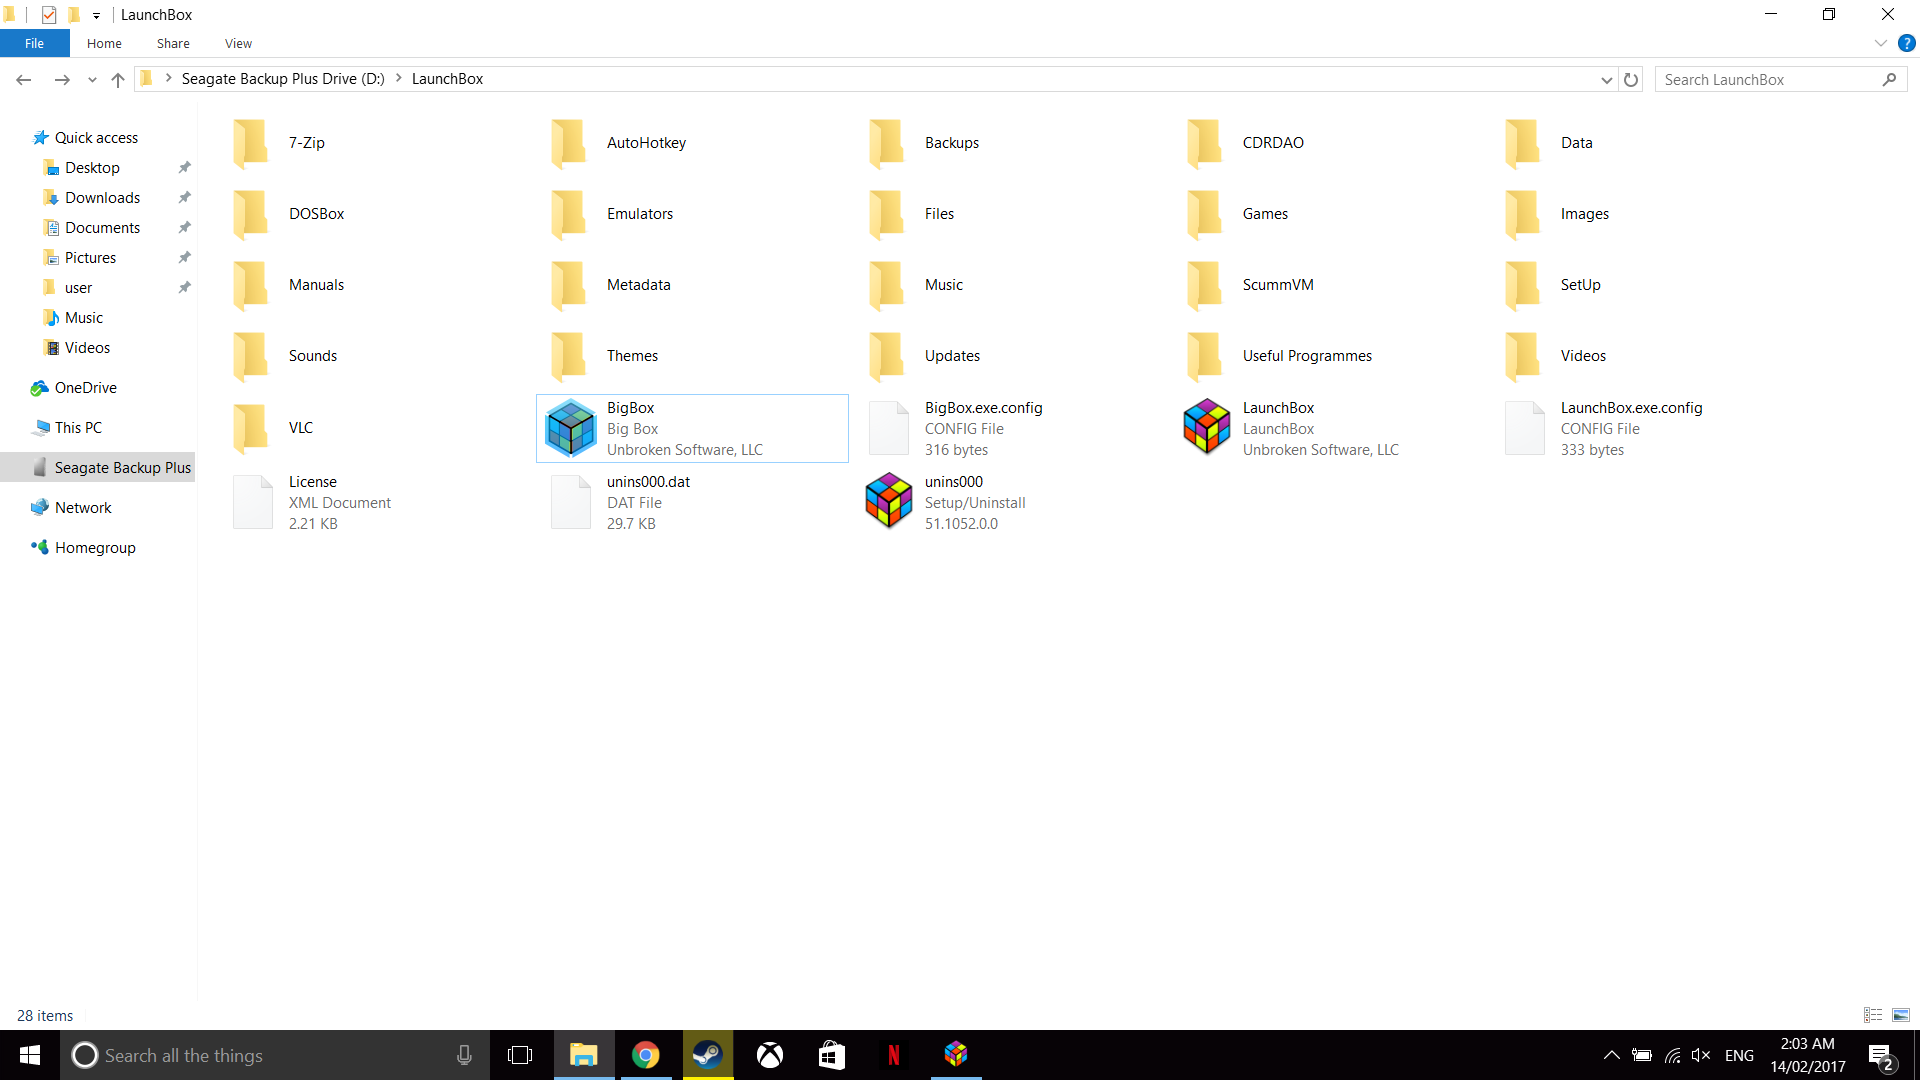Open the Windows Start menu

pyautogui.click(x=30, y=1055)
